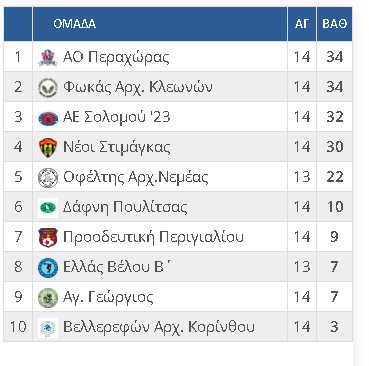Click the 34 points cell for Φωκάς
This screenshot has height=366, width=369.
pyautogui.click(x=334, y=87)
